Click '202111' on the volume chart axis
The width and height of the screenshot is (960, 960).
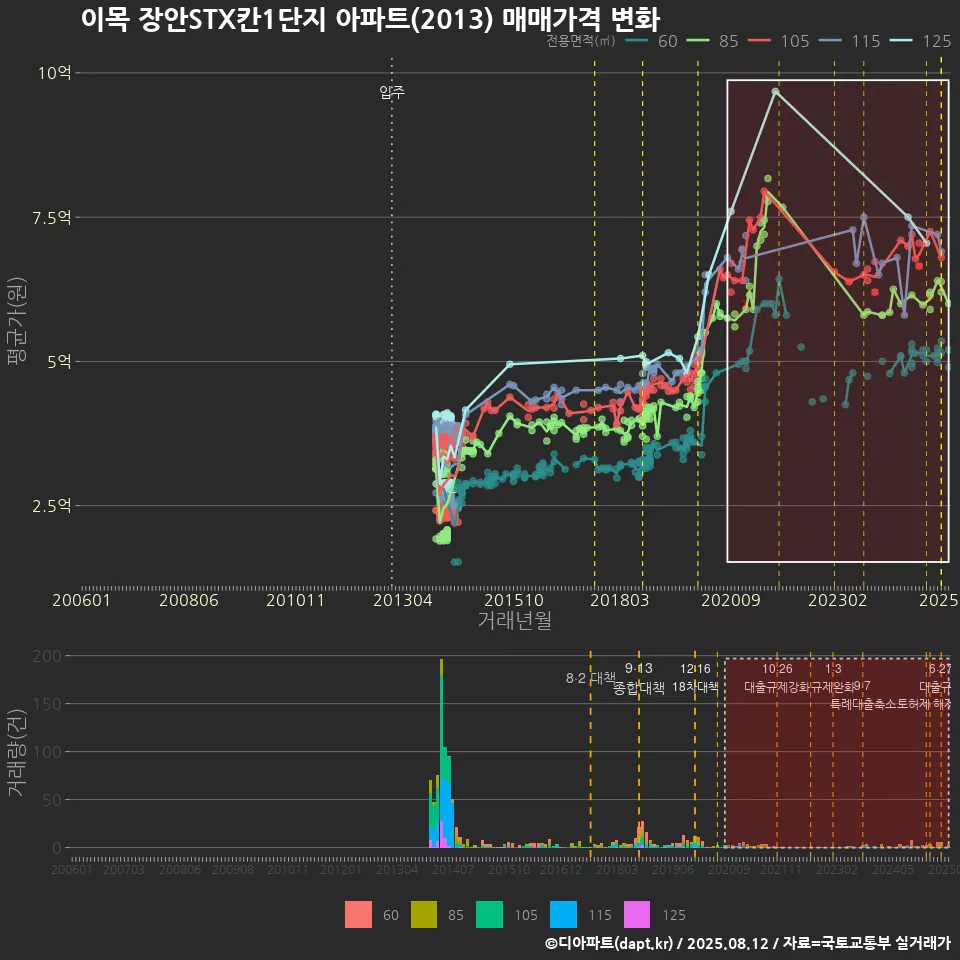click(x=781, y=870)
